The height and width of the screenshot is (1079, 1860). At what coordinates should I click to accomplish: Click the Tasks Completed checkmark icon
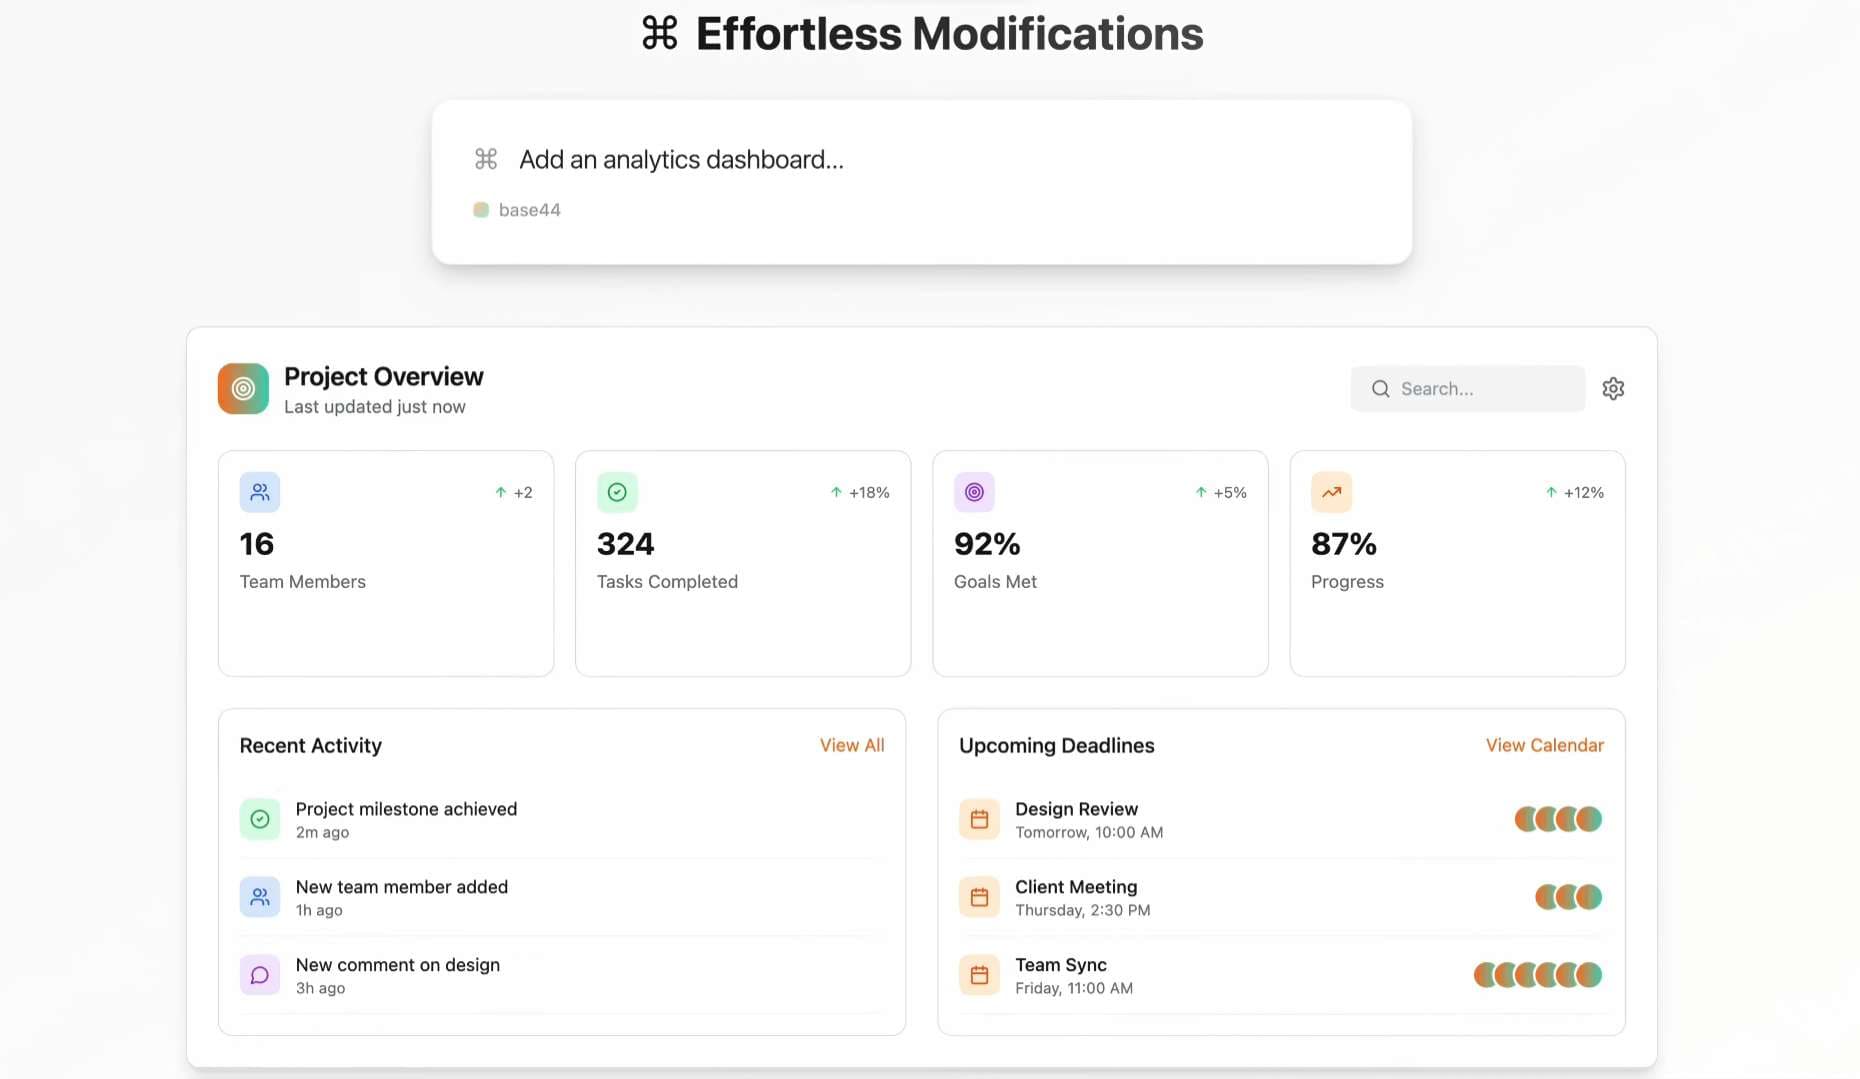617,492
